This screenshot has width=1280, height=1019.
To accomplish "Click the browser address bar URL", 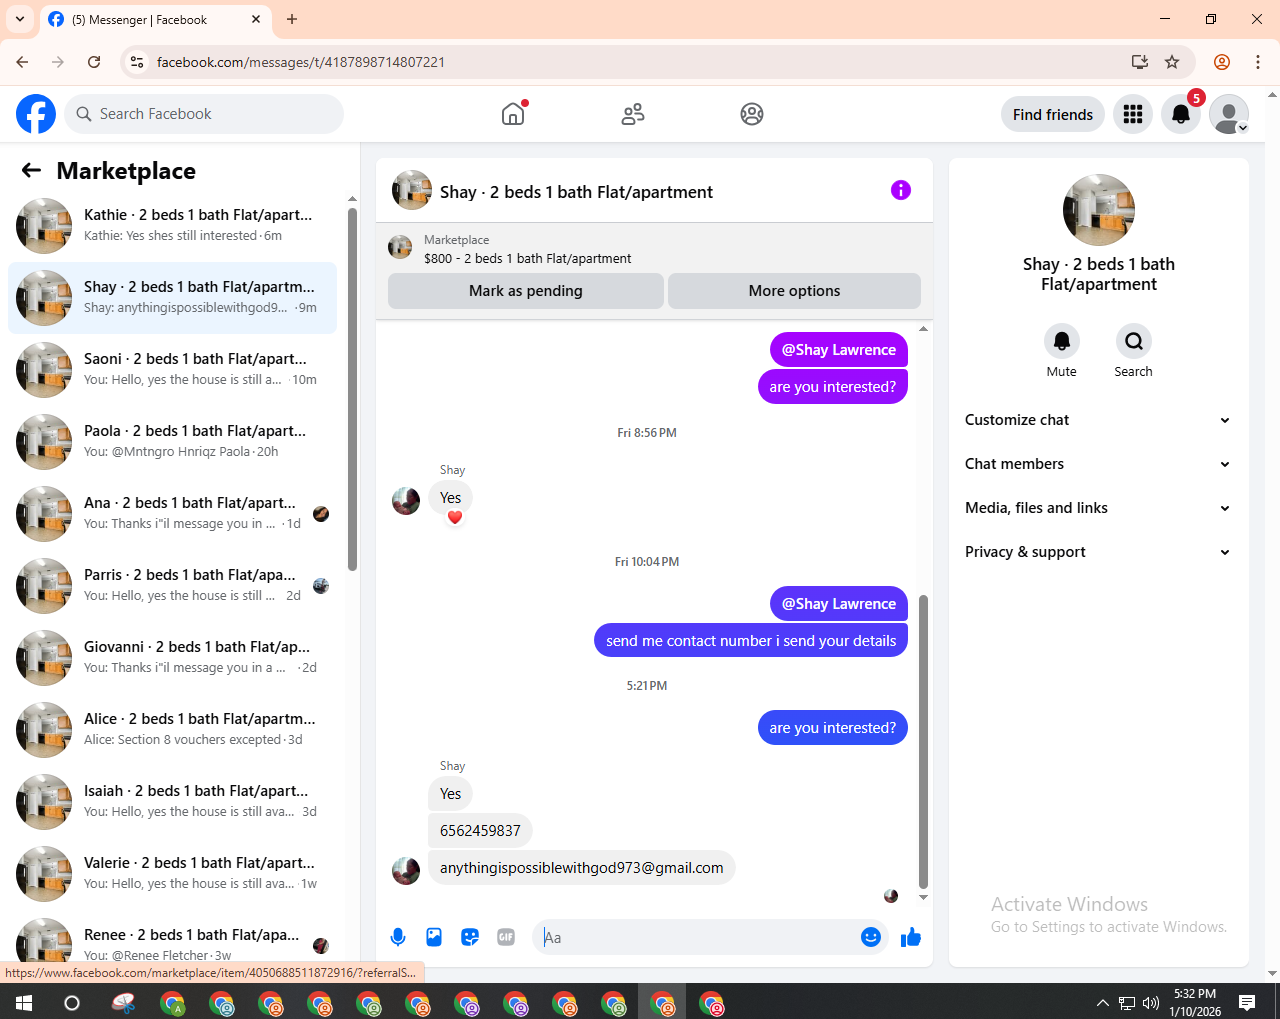I will coord(301,62).
